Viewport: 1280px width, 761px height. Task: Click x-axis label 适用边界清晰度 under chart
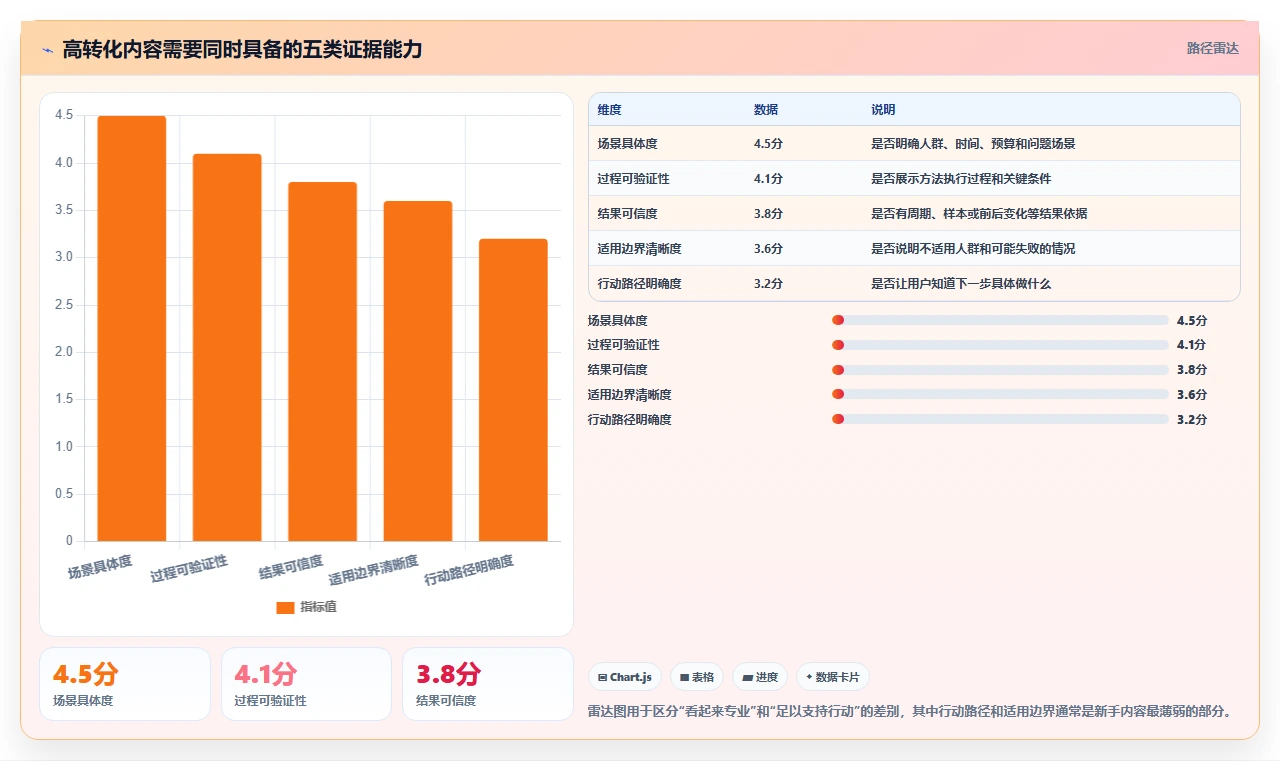click(x=373, y=570)
